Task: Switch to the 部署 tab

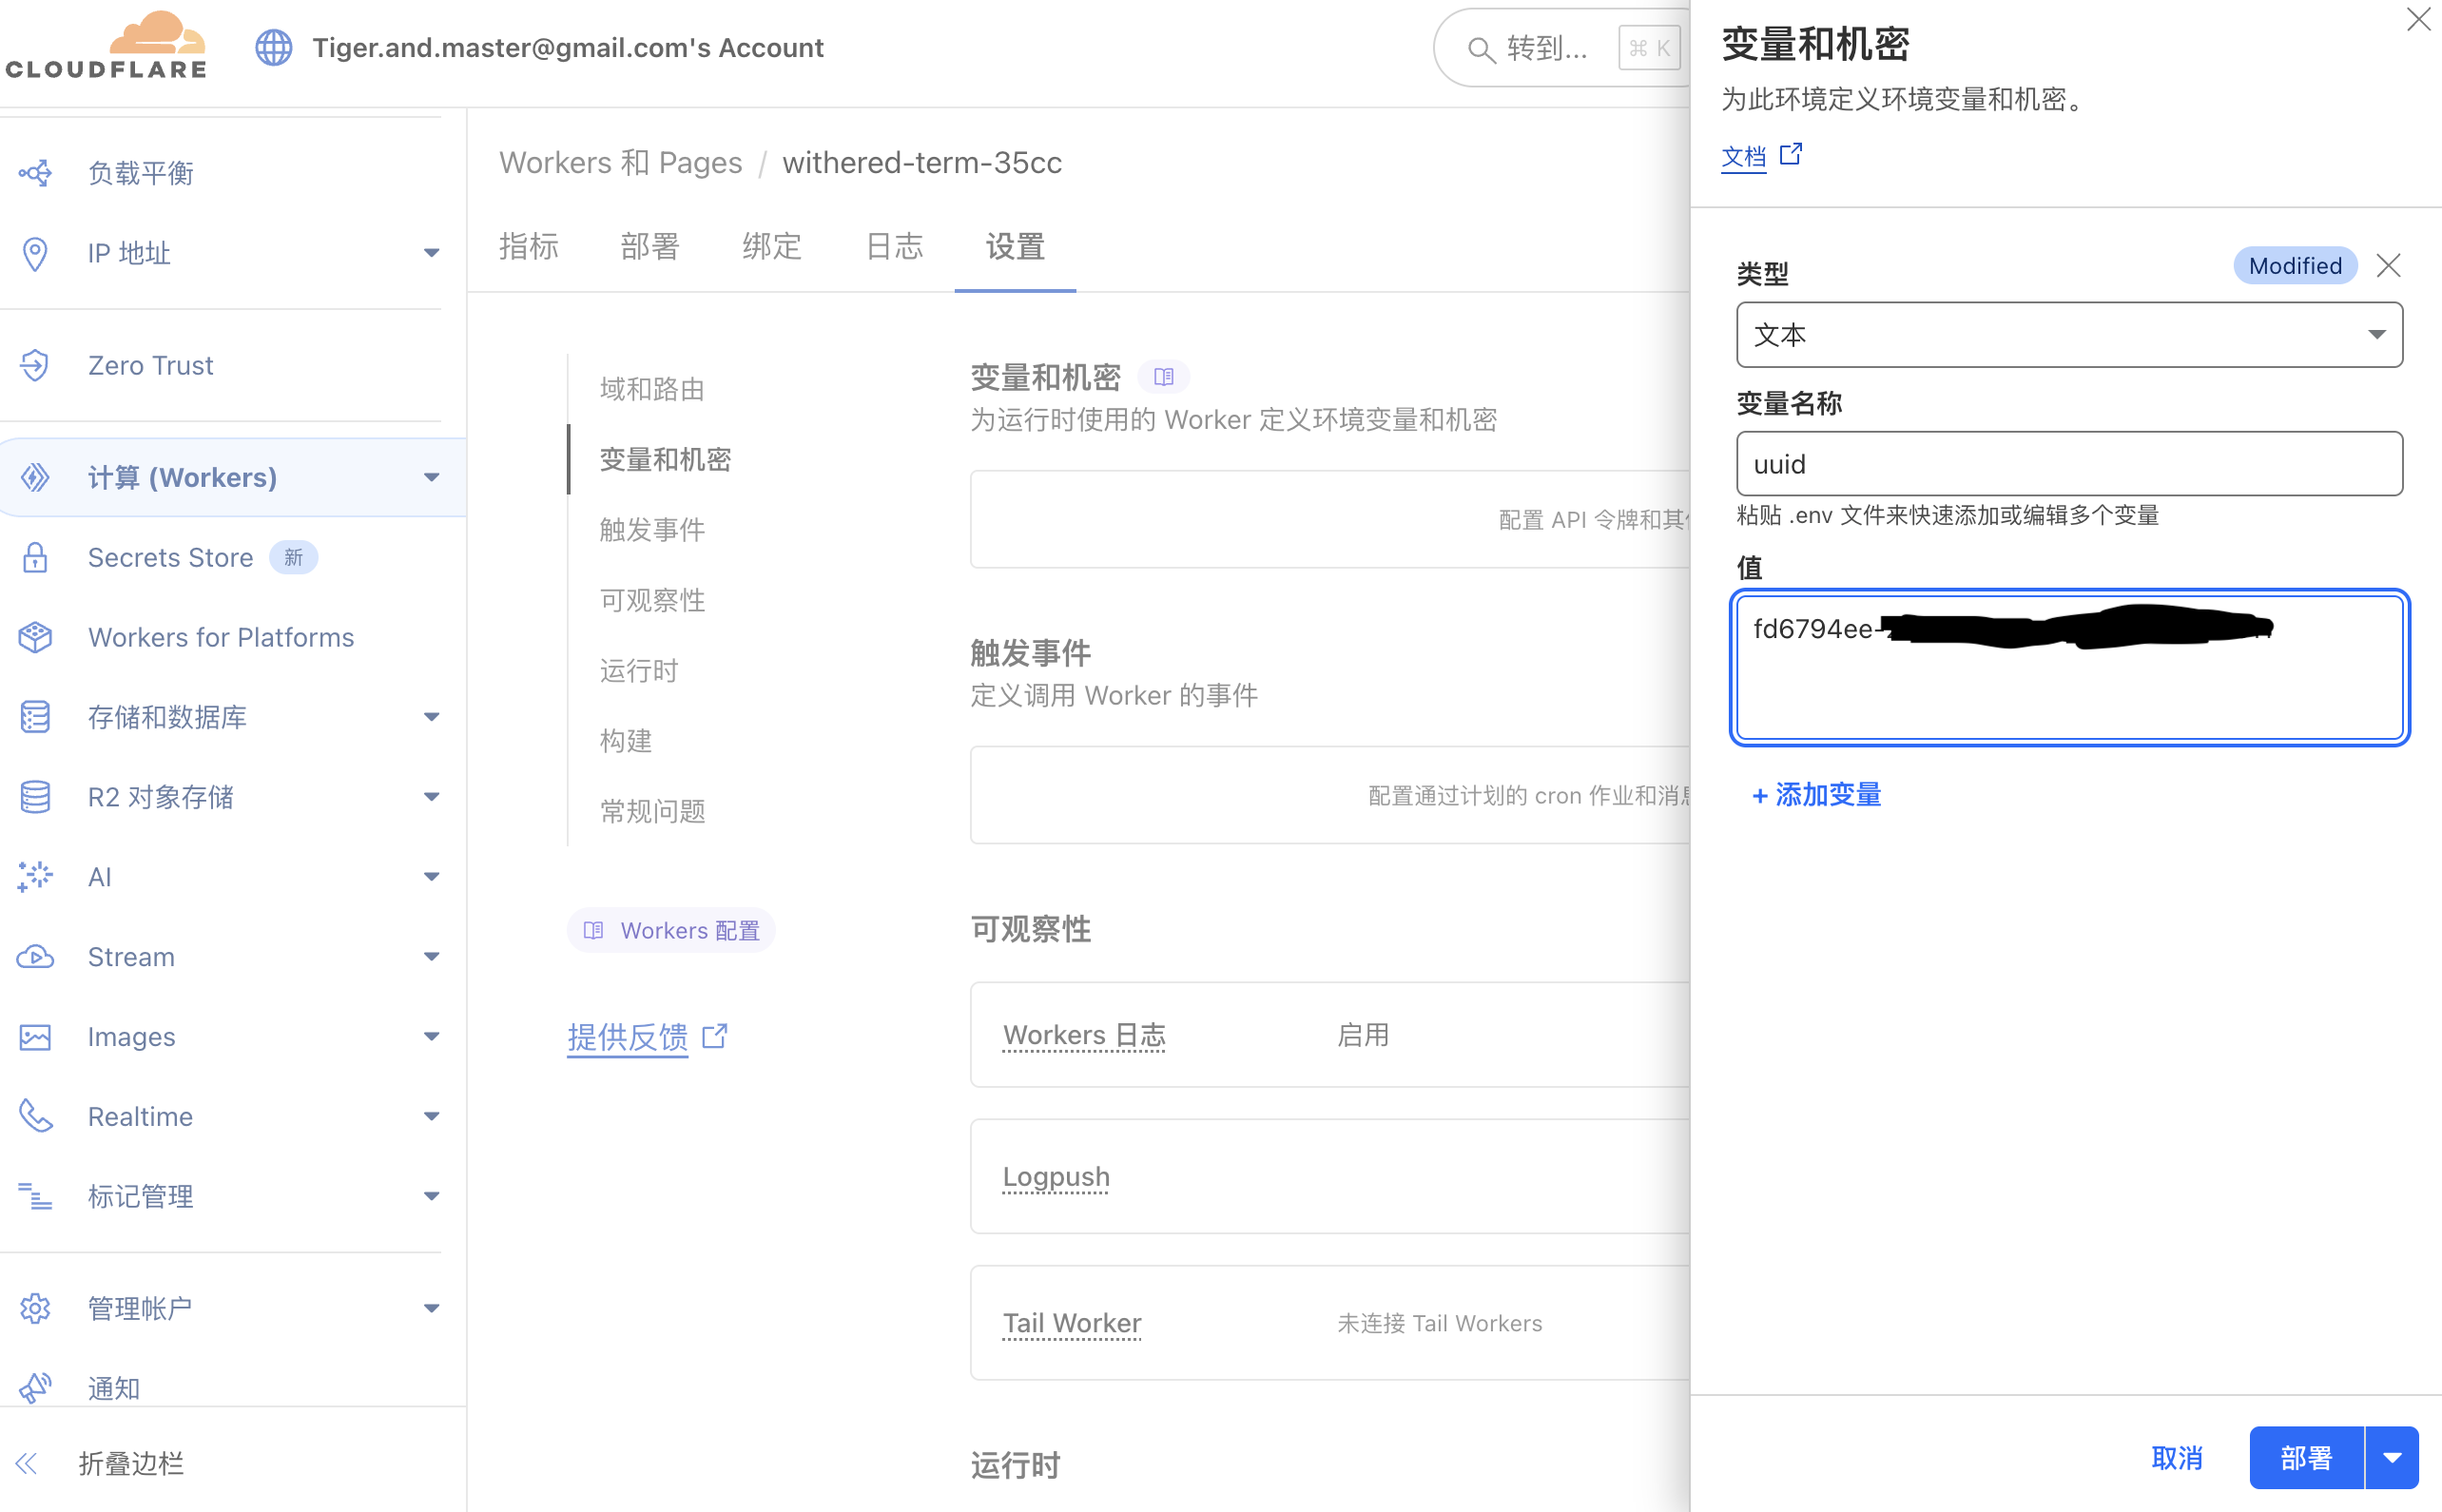Action: (x=650, y=246)
